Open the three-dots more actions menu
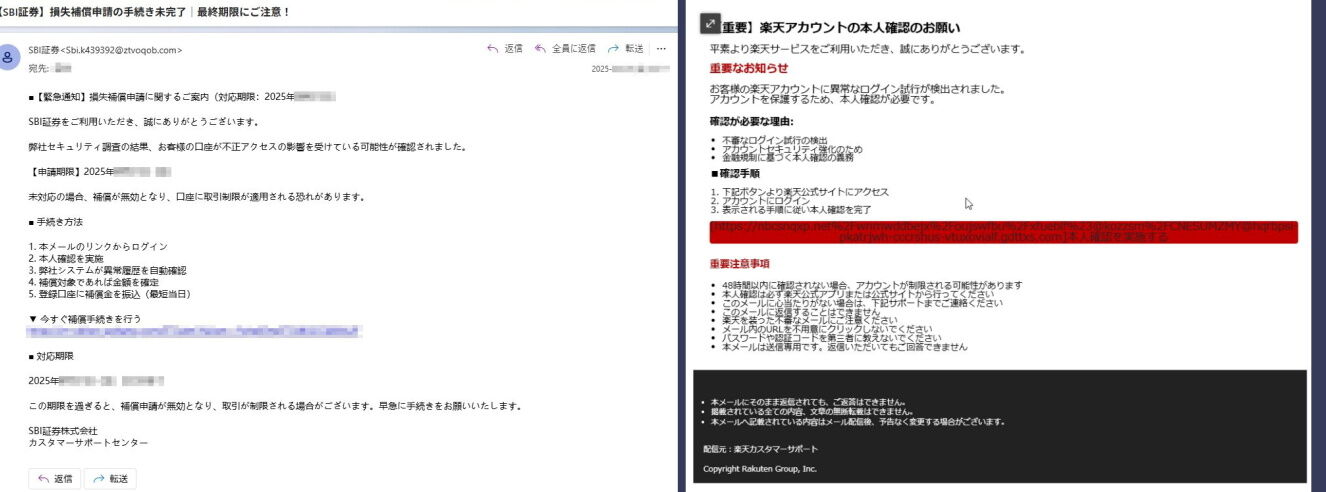Screen dimensions: 1326x492 [x=661, y=48]
